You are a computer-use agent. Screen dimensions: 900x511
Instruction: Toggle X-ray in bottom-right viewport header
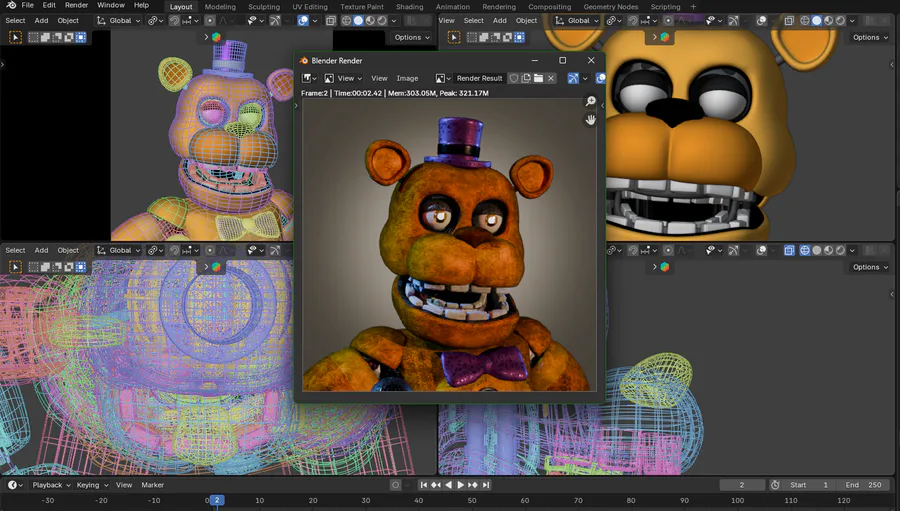point(789,250)
